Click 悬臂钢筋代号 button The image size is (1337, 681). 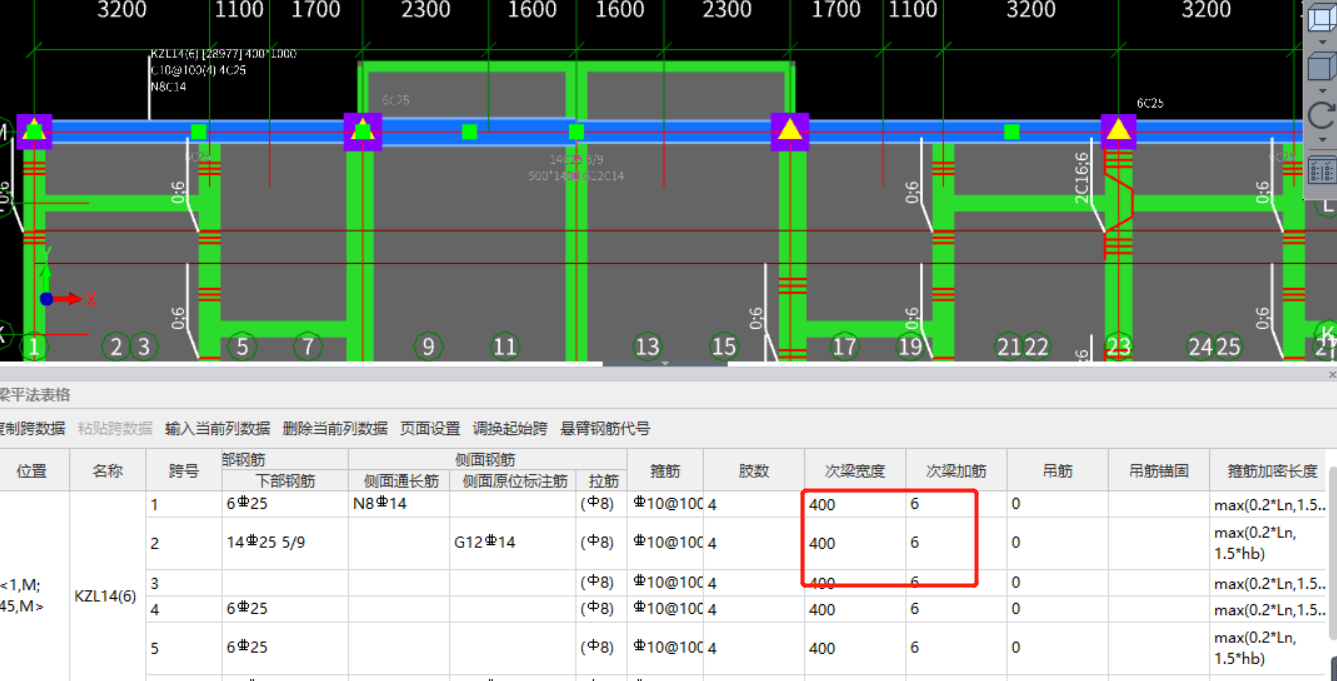(605, 428)
